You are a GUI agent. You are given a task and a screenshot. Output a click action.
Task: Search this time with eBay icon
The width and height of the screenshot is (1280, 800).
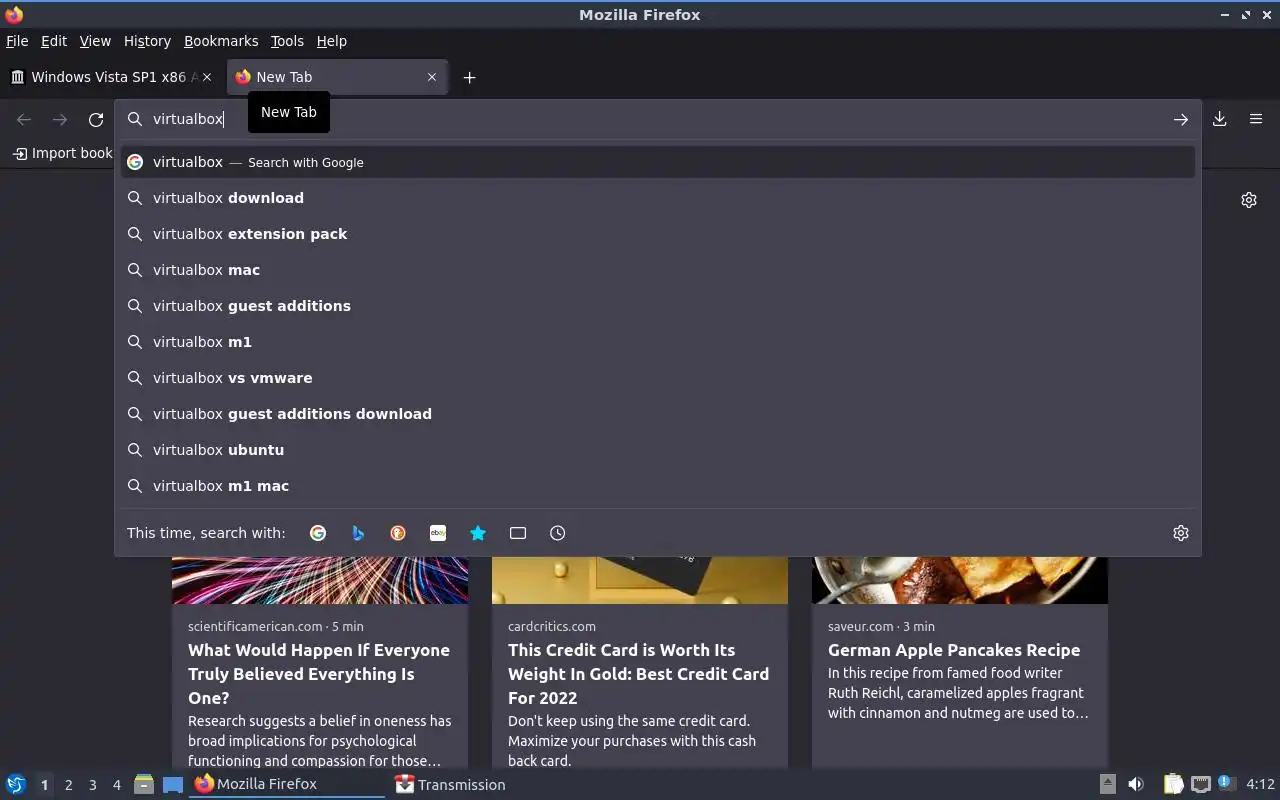pyautogui.click(x=438, y=533)
